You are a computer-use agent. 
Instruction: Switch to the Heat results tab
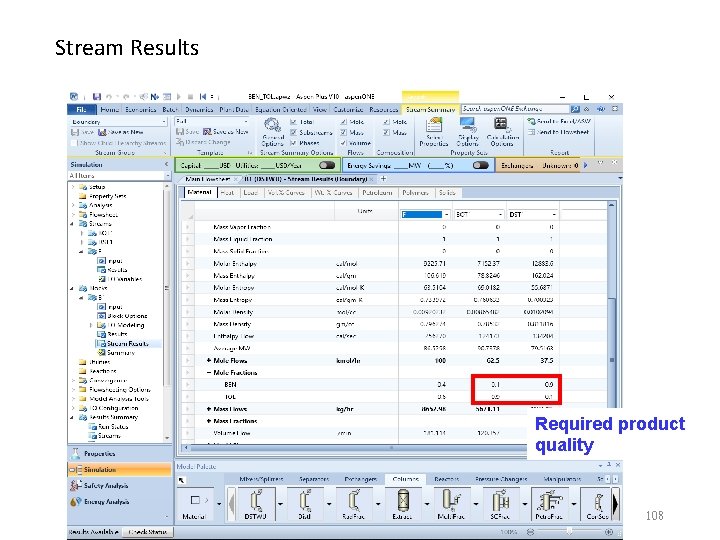(x=227, y=192)
